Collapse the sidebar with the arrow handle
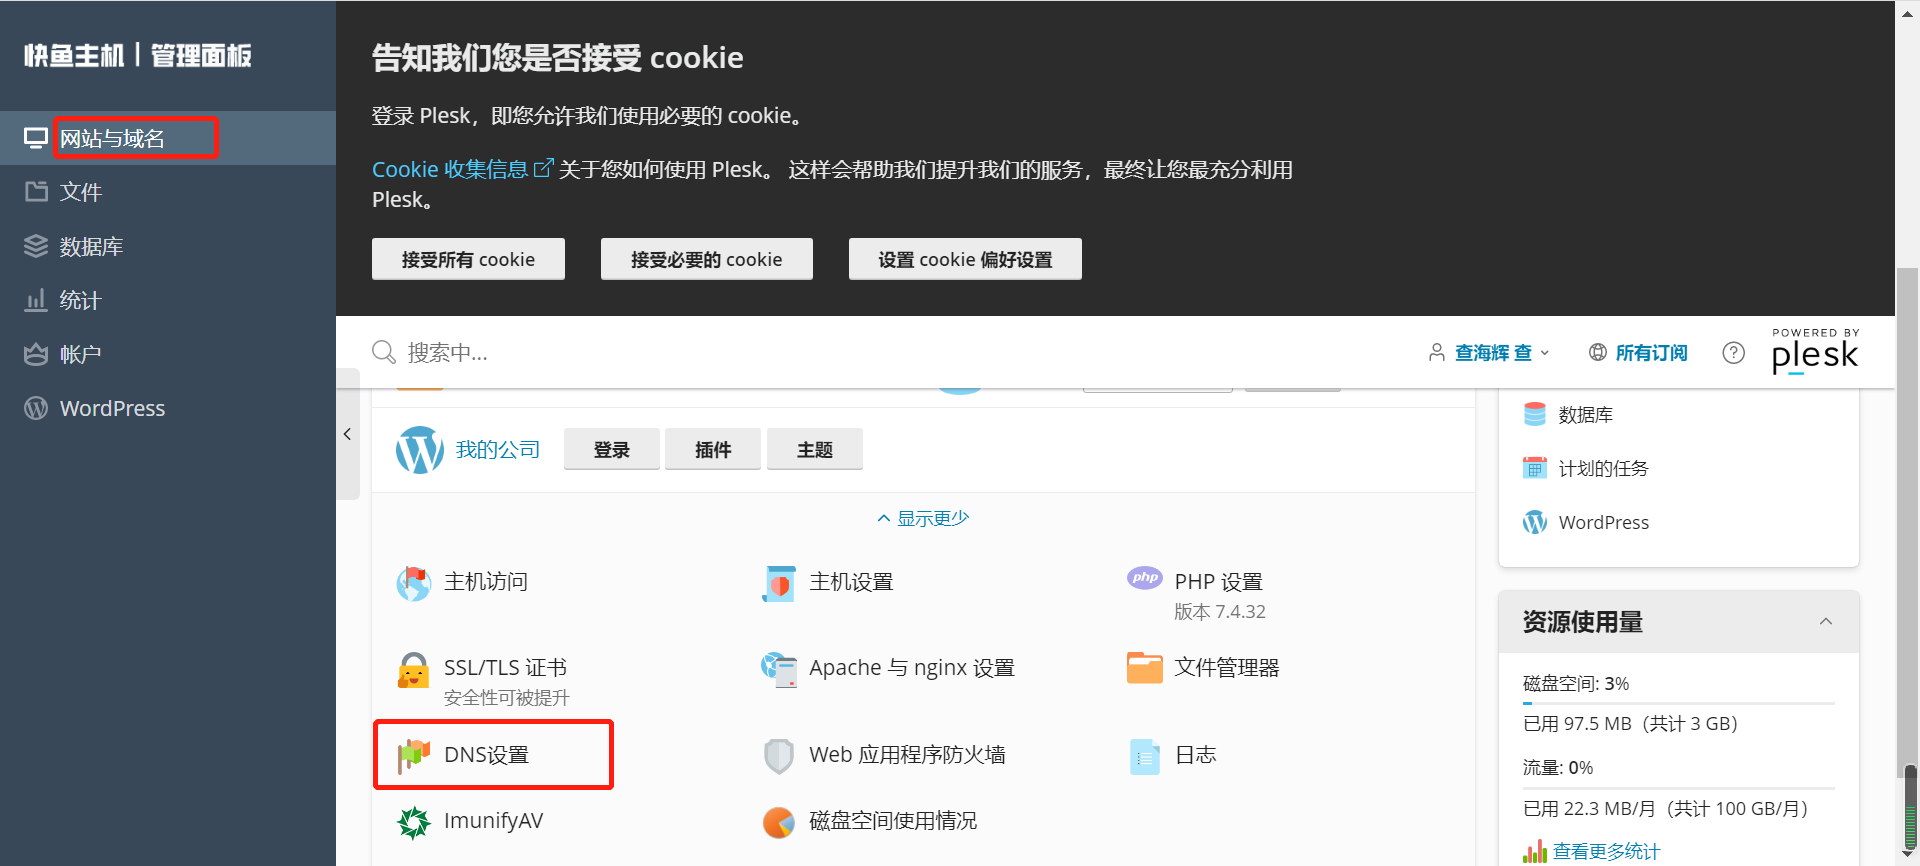The width and height of the screenshot is (1920, 866). coord(347,434)
